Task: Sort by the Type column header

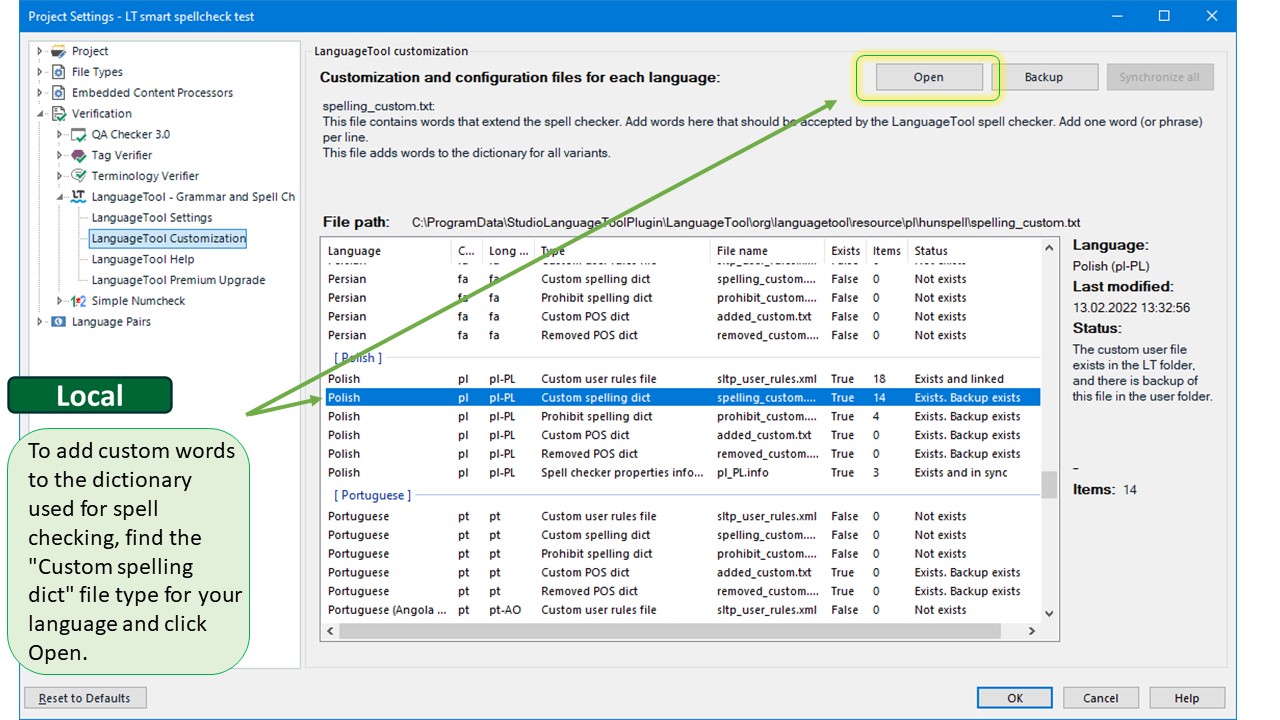Action: [x=622, y=251]
